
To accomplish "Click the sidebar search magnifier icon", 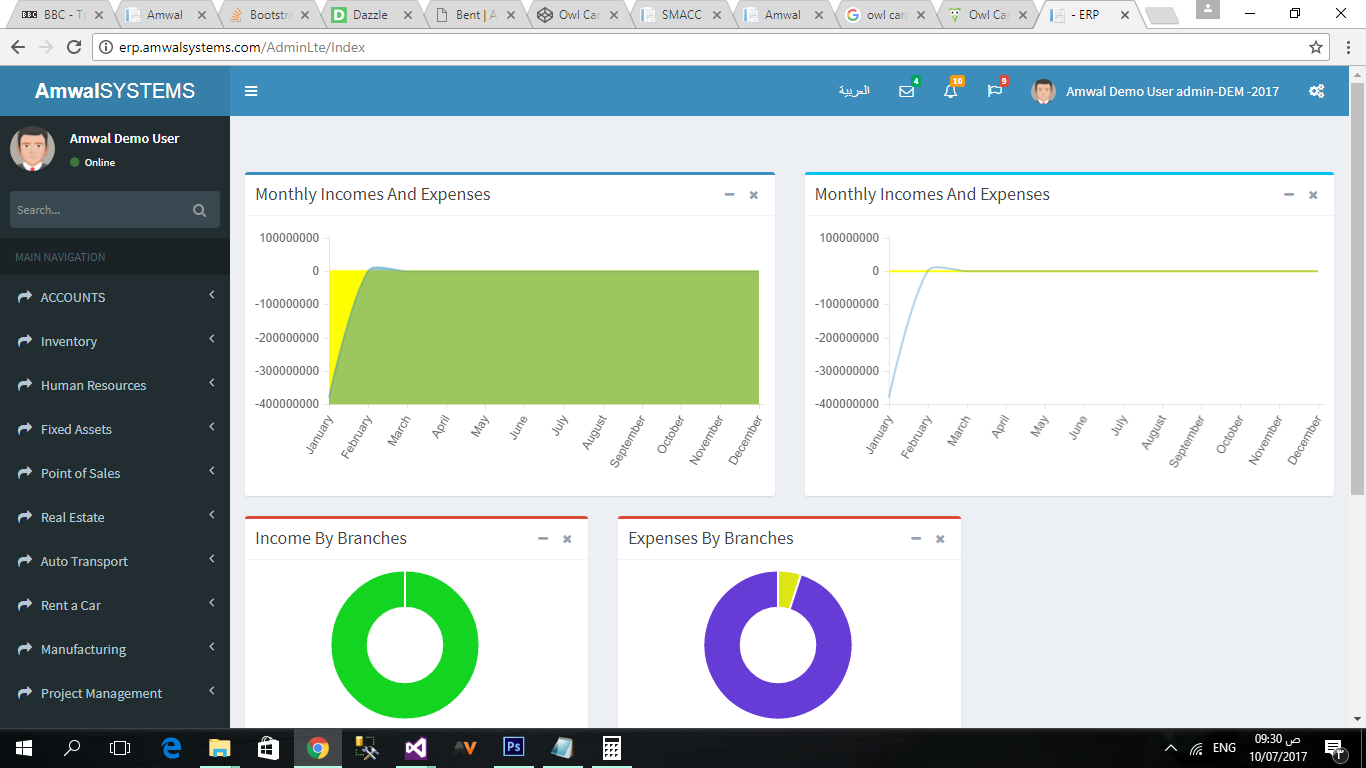I will click(x=199, y=210).
